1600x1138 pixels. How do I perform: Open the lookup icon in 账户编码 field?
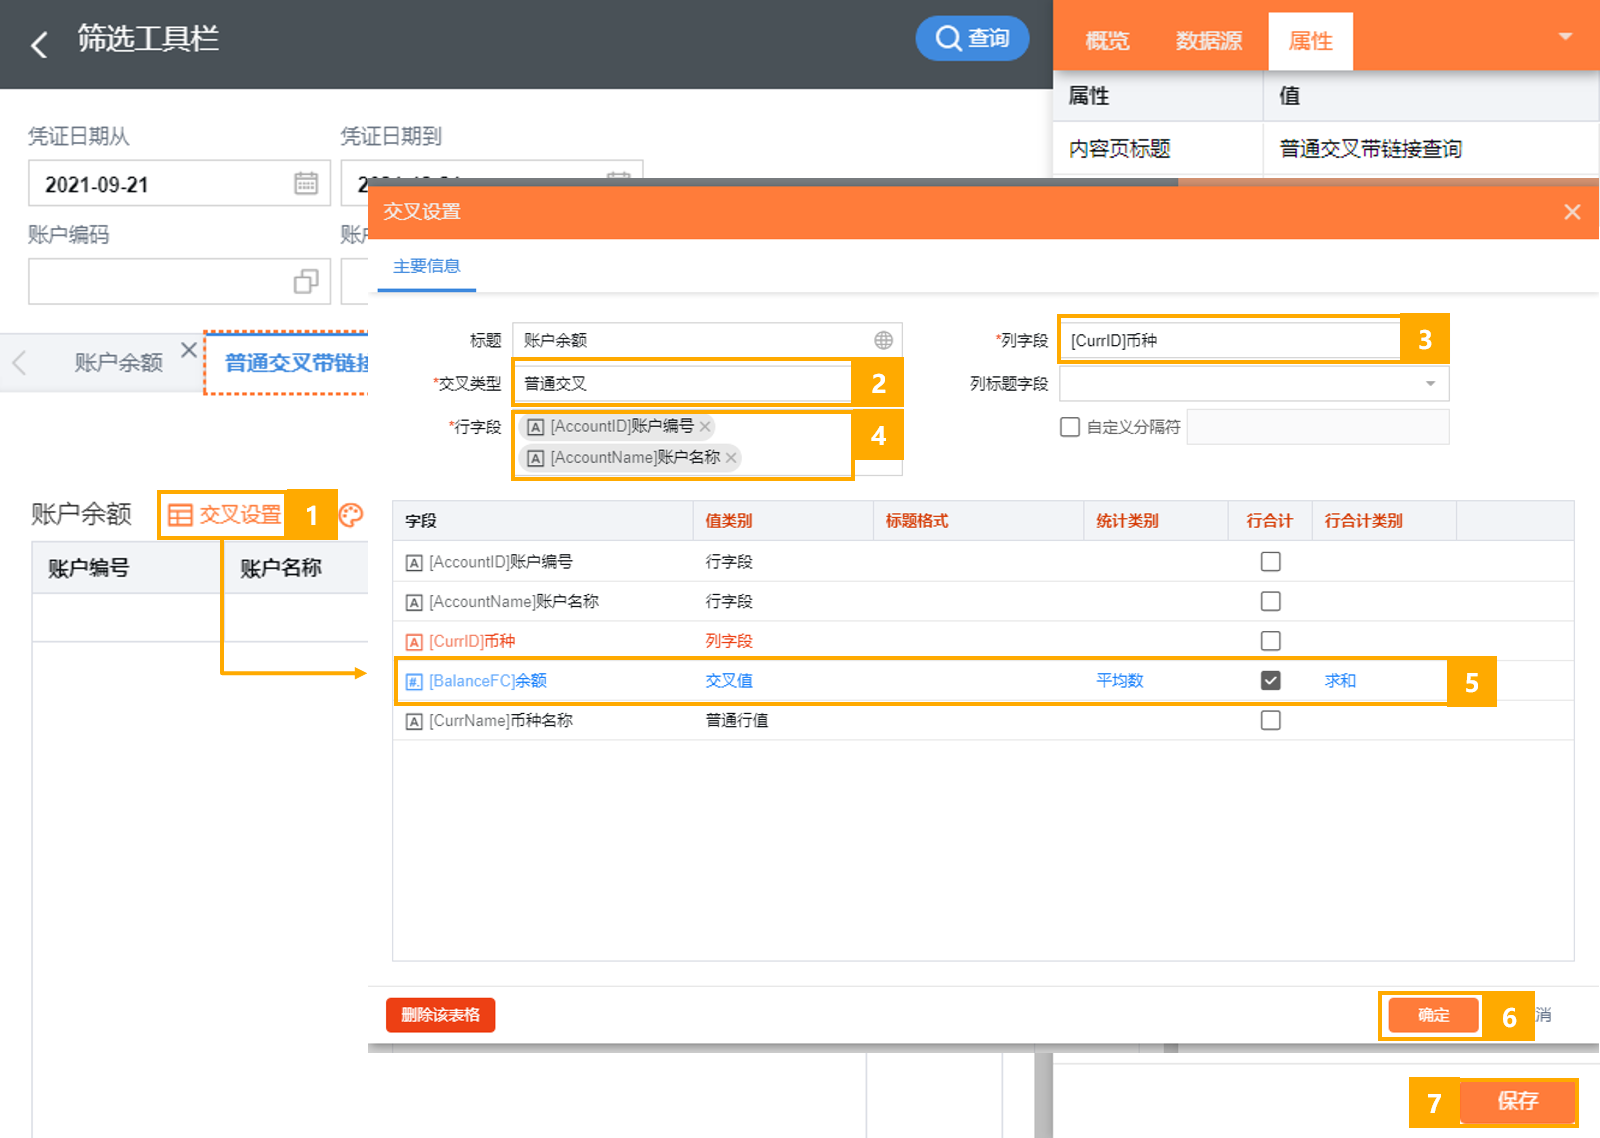point(306,282)
